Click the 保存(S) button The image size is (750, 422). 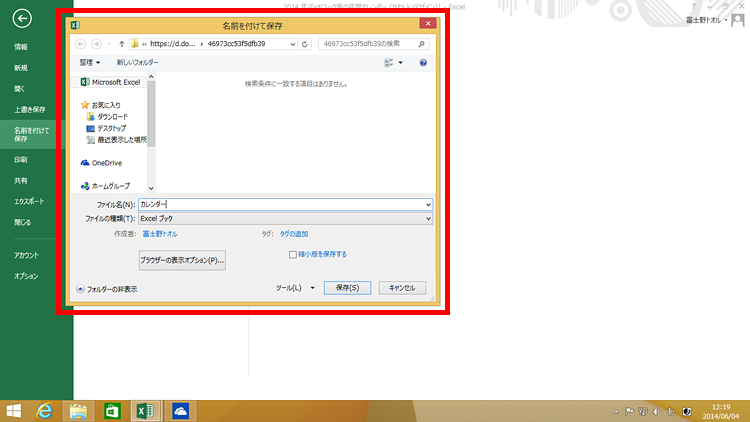[348, 287]
